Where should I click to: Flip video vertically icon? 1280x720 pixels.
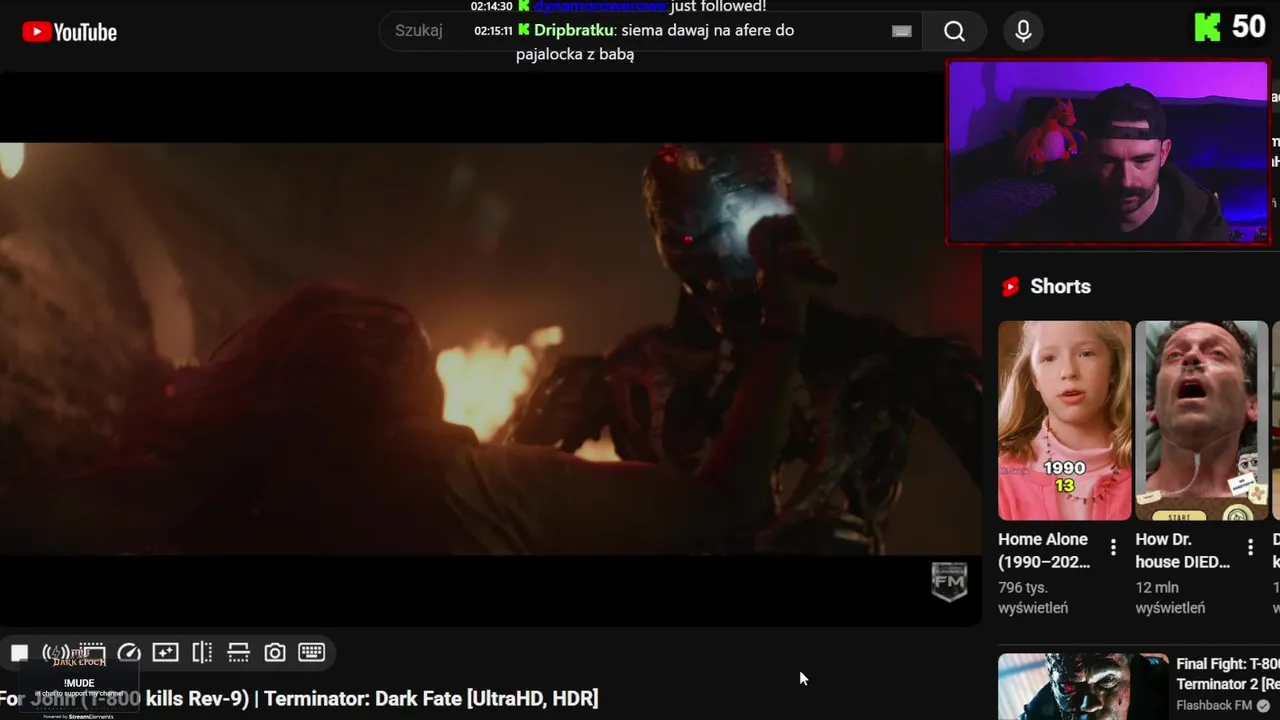238,653
